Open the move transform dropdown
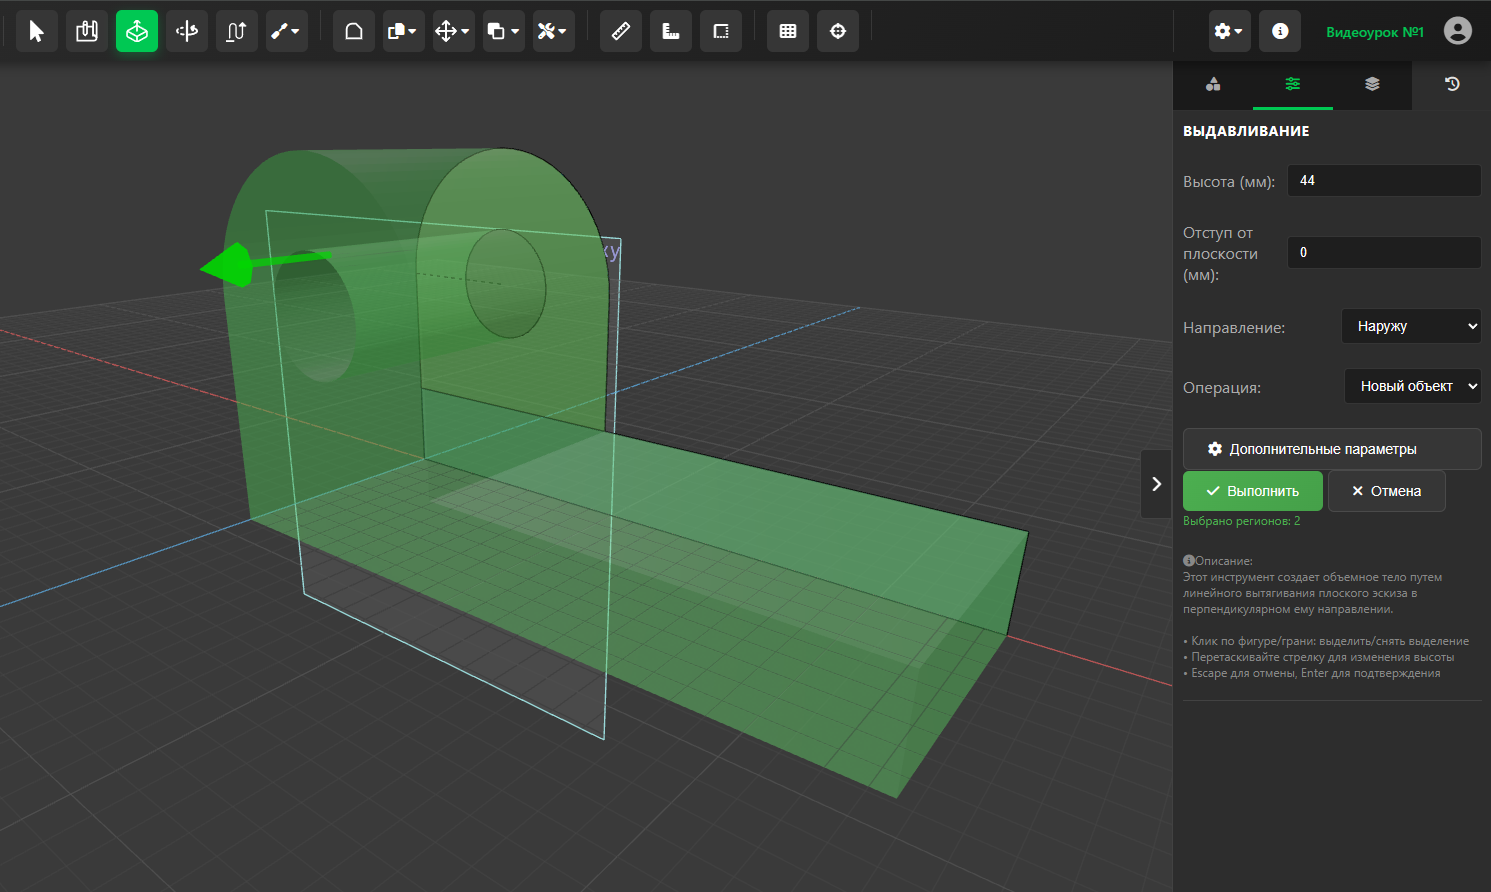Screen dimensions: 1491x892 pos(454,31)
